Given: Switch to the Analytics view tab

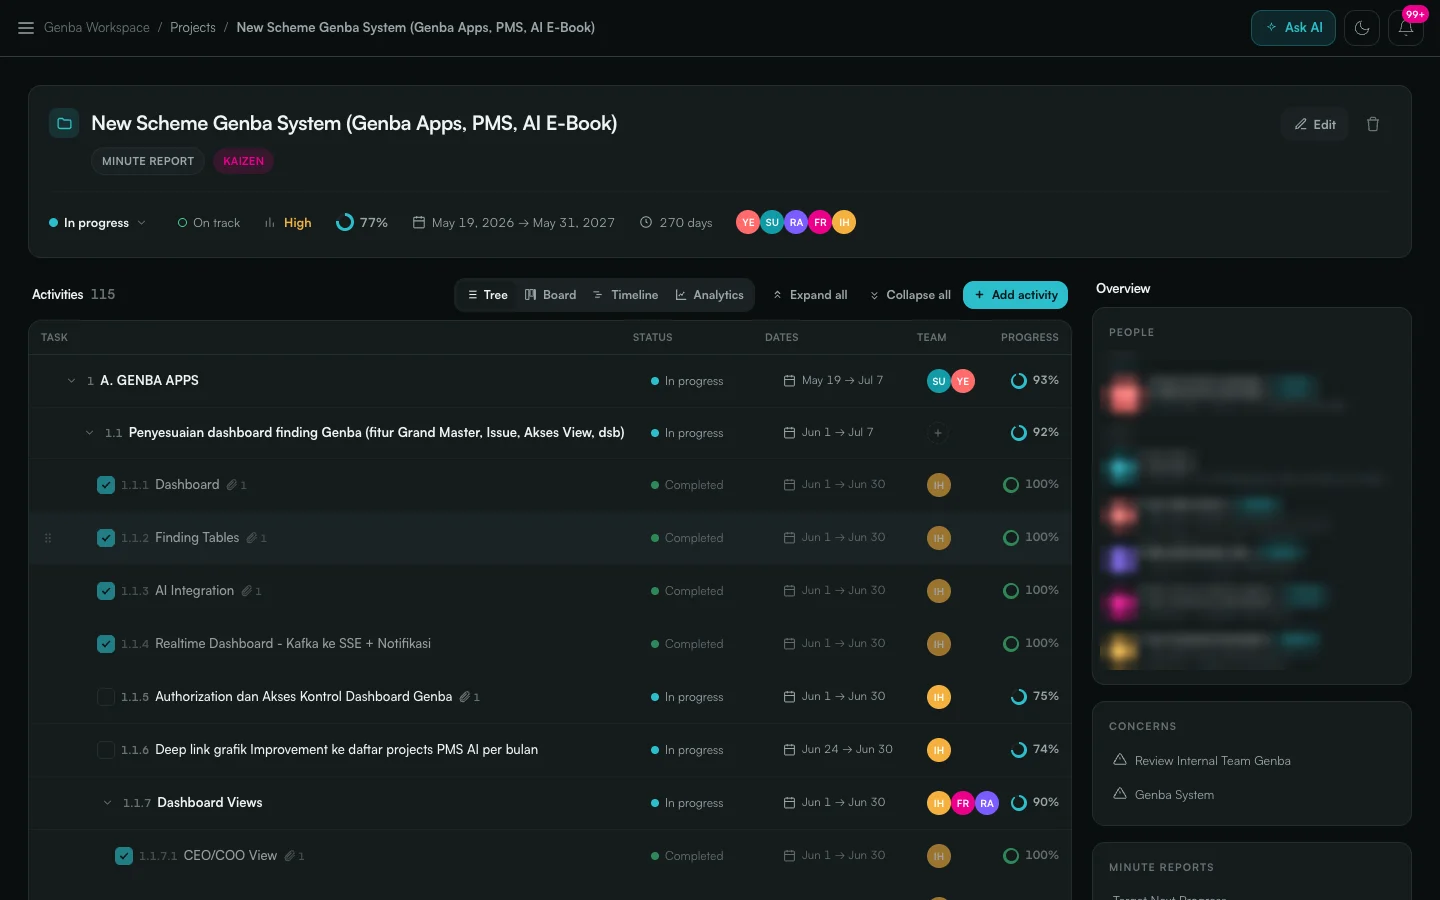Looking at the screenshot, I should click(x=709, y=295).
